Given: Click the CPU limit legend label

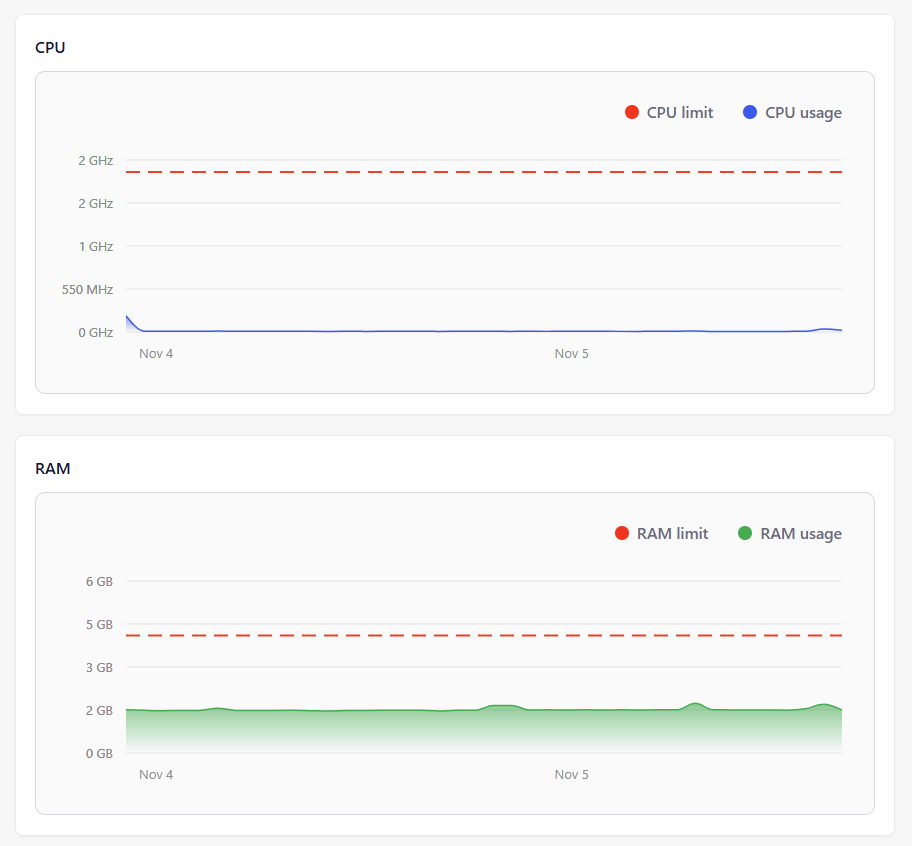Looking at the screenshot, I should pyautogui.click(x=679, y=113).
